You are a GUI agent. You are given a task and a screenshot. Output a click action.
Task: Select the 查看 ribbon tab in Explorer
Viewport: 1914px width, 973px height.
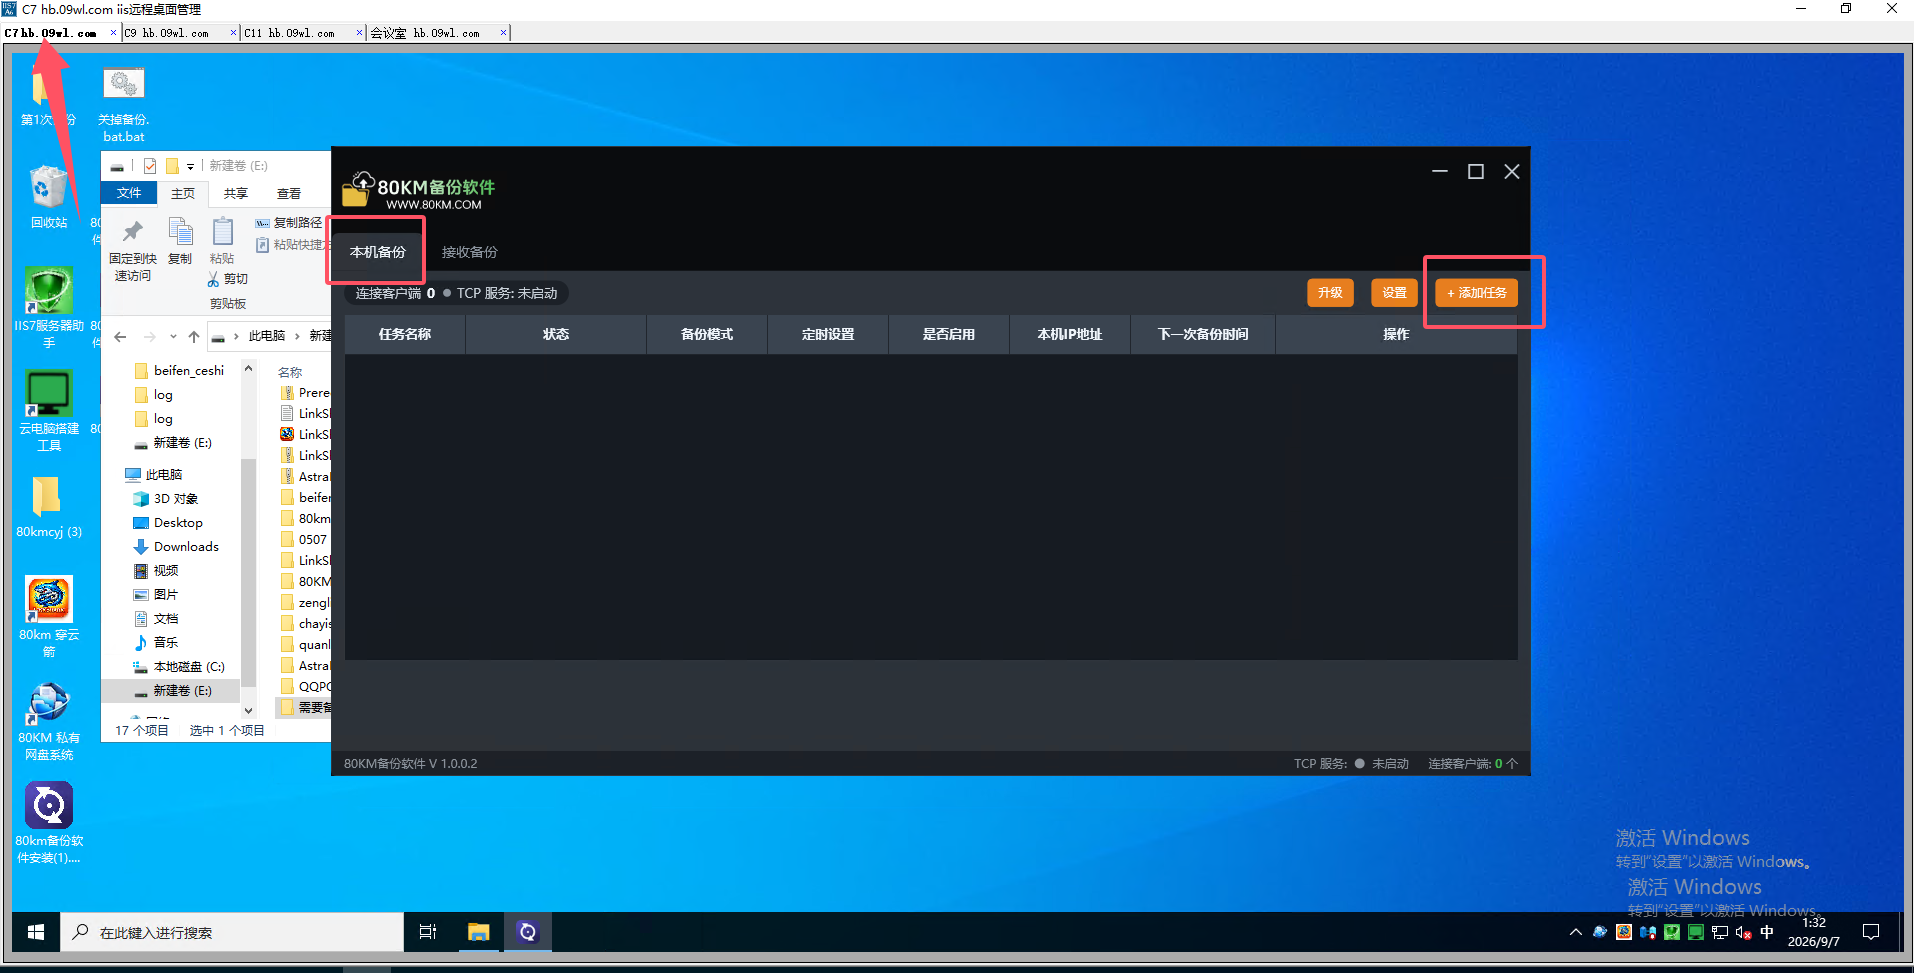click(x=289, y=193)
